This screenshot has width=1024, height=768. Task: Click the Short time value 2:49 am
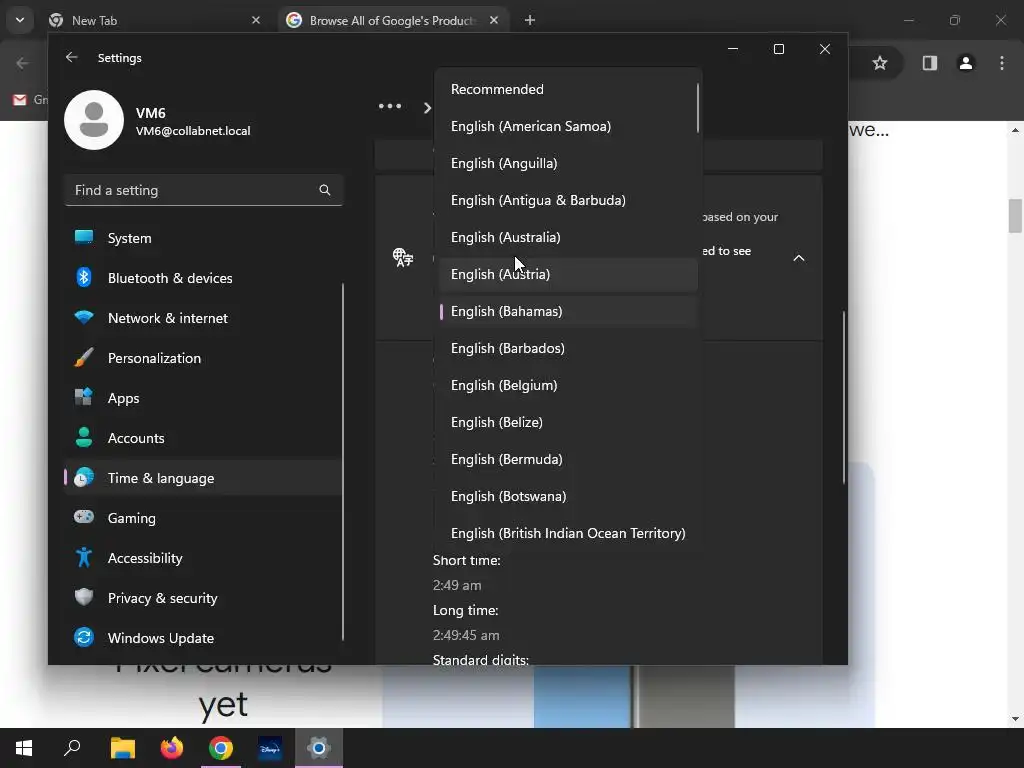(456, 585)
